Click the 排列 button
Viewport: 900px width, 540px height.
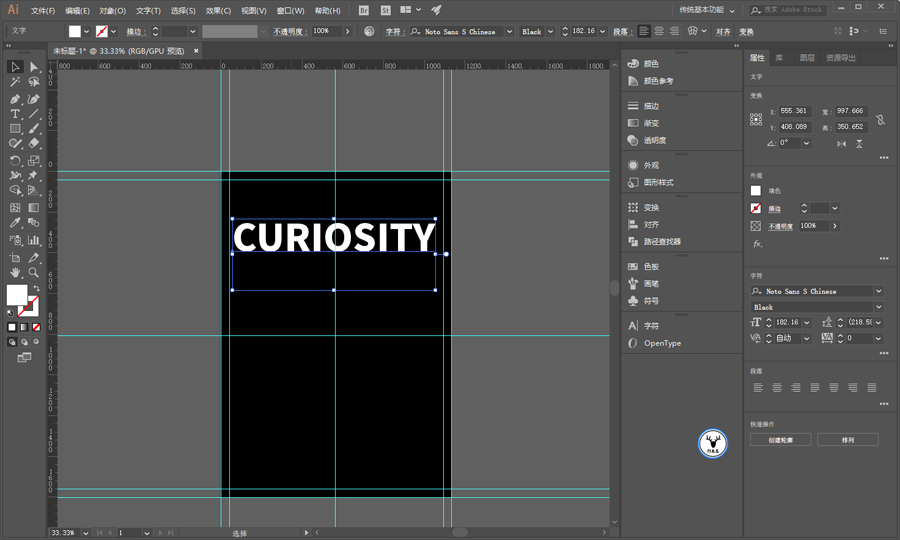847,440
